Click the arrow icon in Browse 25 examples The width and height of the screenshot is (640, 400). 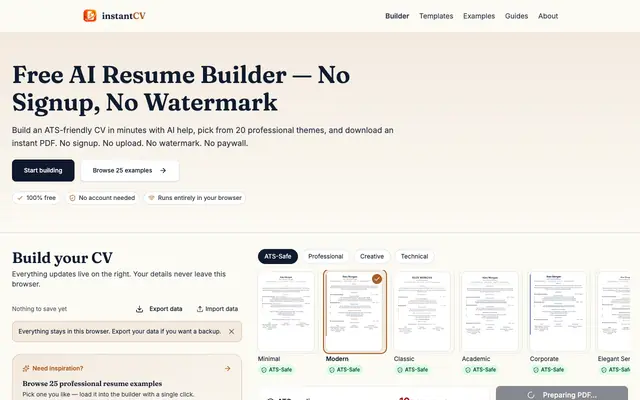point(163,171)
